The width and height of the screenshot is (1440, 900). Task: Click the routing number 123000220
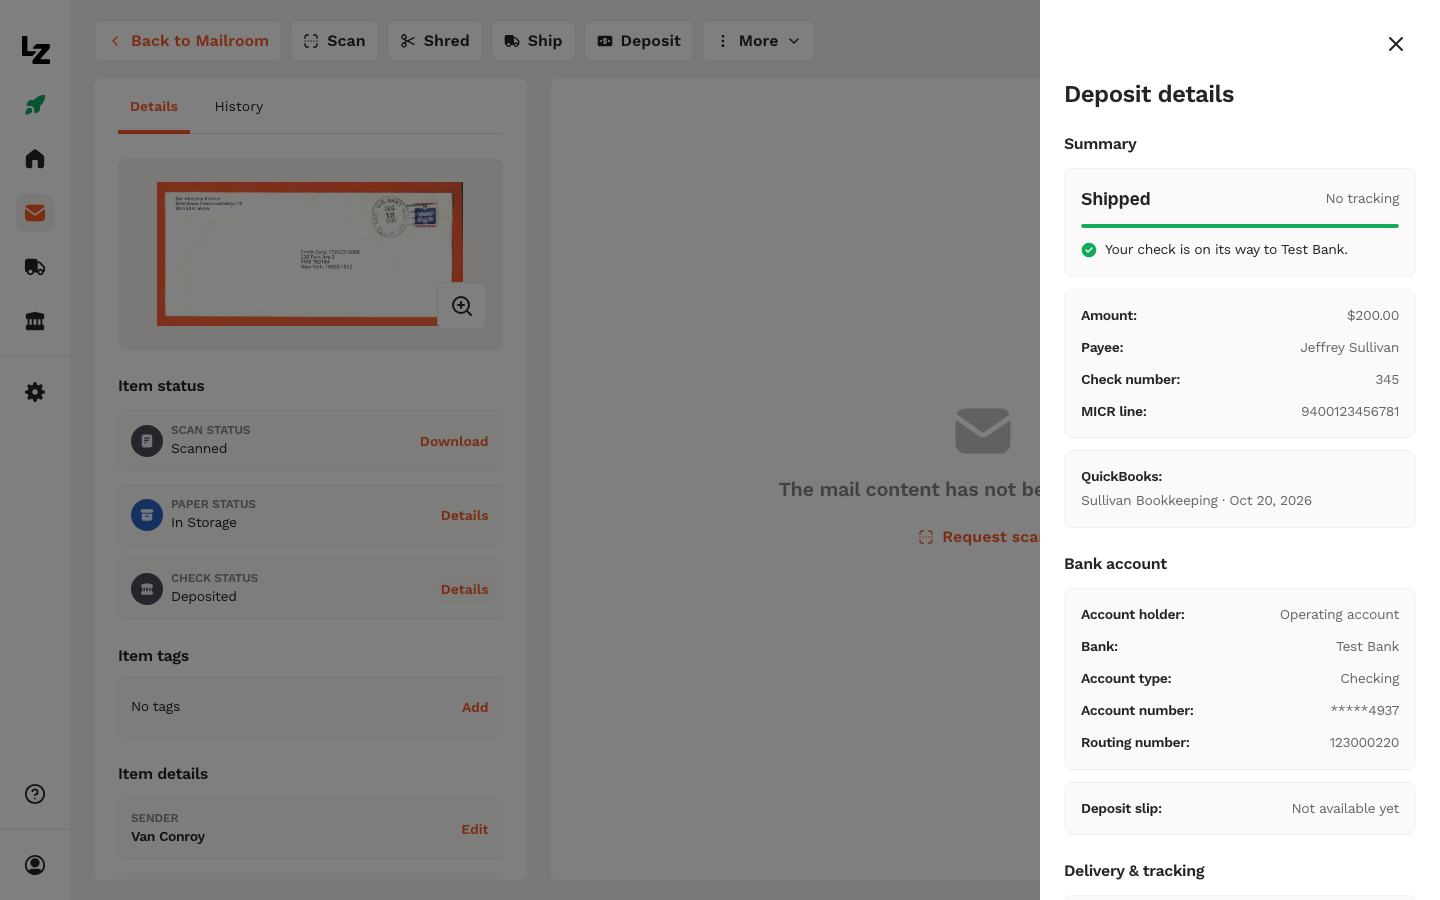click(x=1364, y=743)
